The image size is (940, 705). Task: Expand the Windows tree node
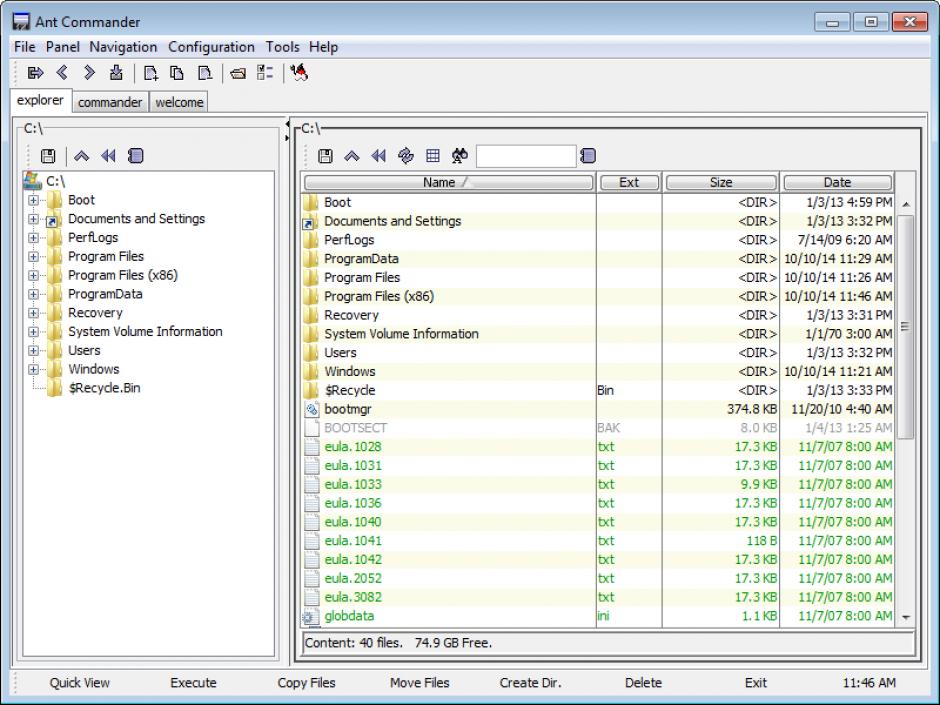tap(34, 369)
